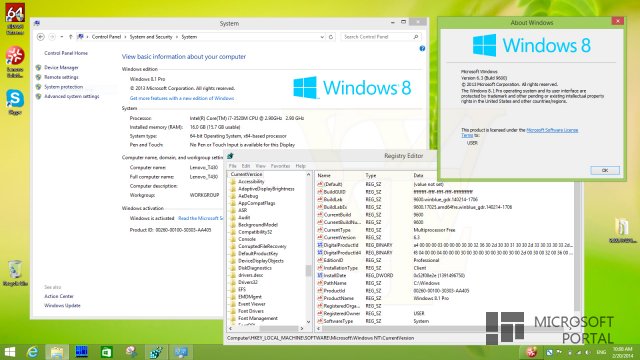Select the ProductName registry value
This screenshot has width=640, height=360.
coord(338,298)
